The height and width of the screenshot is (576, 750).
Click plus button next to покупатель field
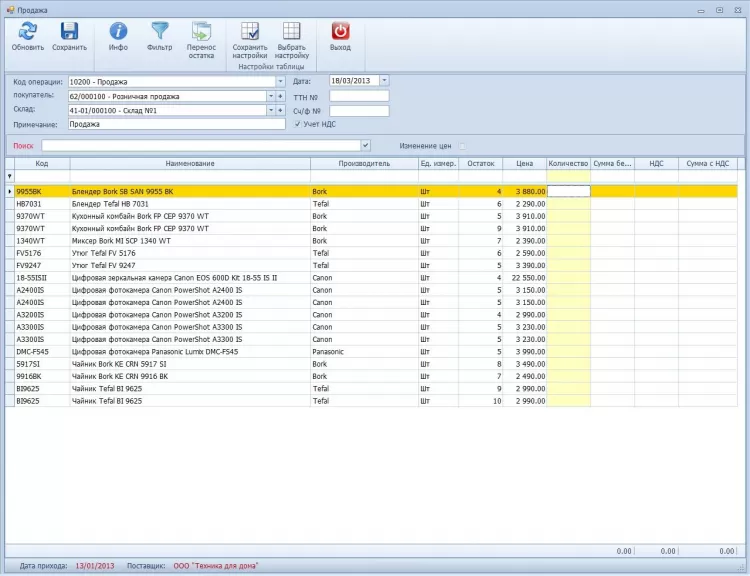[281, 96]
